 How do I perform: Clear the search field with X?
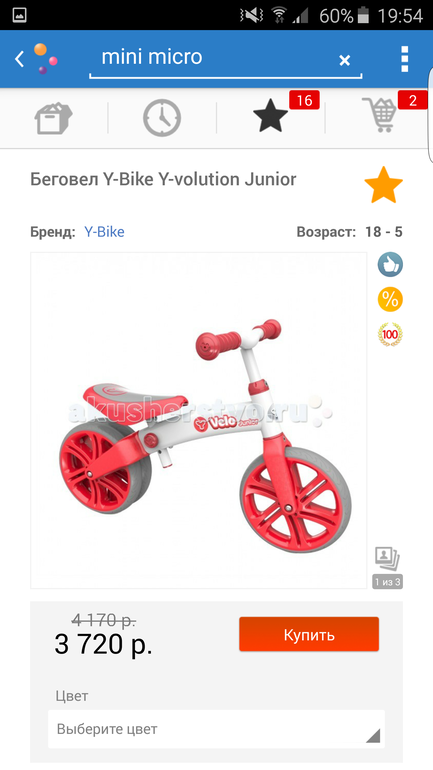click(x=345, y=60)
